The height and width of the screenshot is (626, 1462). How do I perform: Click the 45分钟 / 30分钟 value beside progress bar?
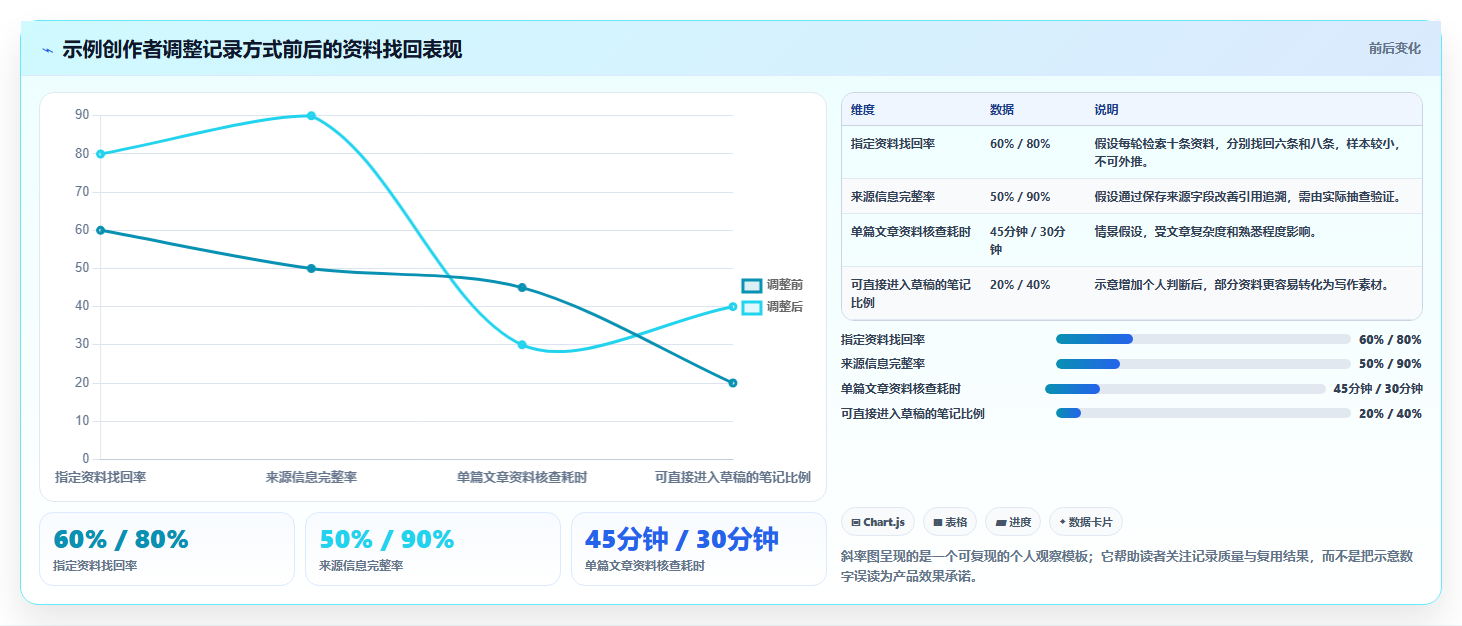point(1378,389)
